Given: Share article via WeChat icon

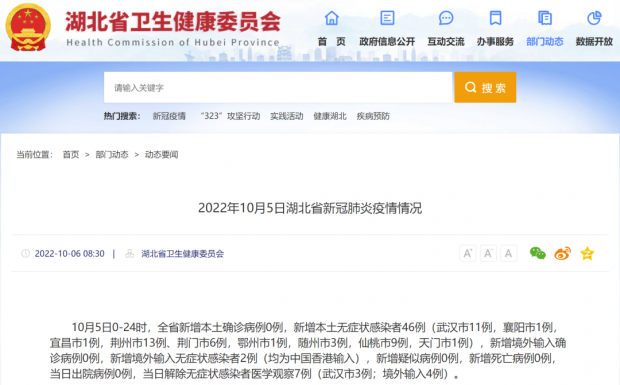Looking at the screenshot, I should point(538,253).
